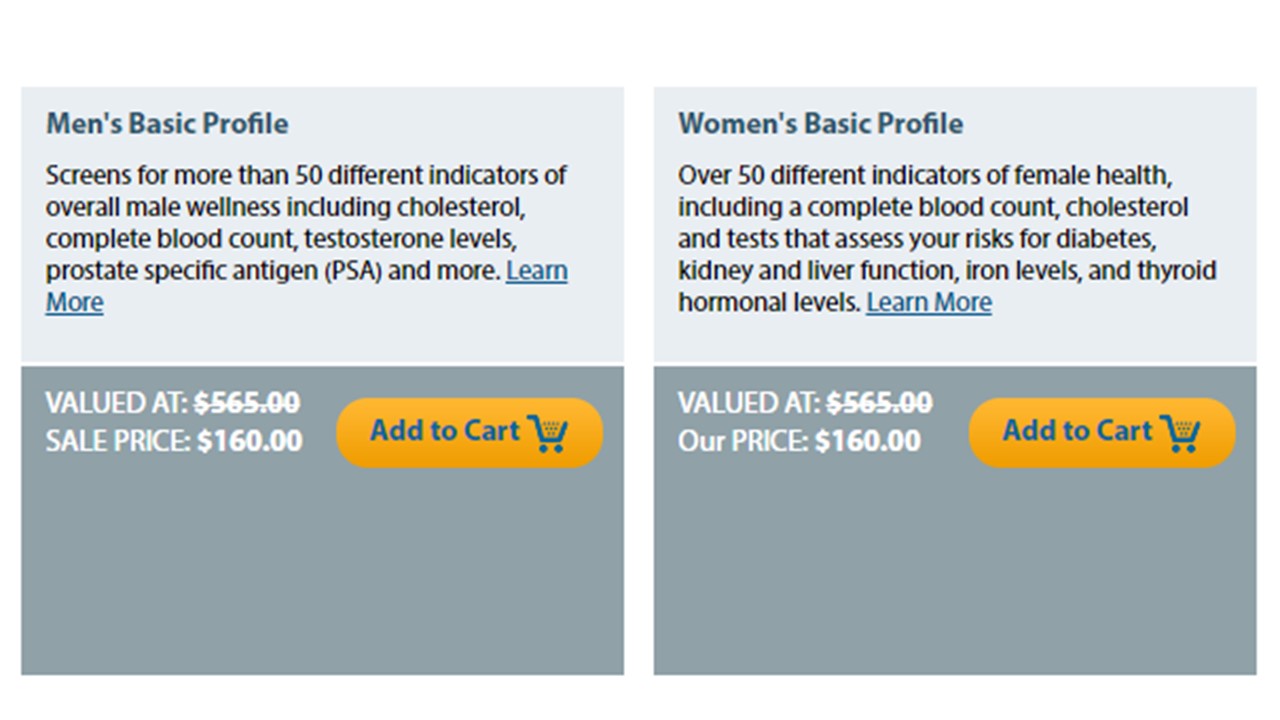Image resolution: width=1280 pixels, height=720 pixels.
Task: Click the Women's $160.00 Our Price amount
Action: [x=867, y=441]
